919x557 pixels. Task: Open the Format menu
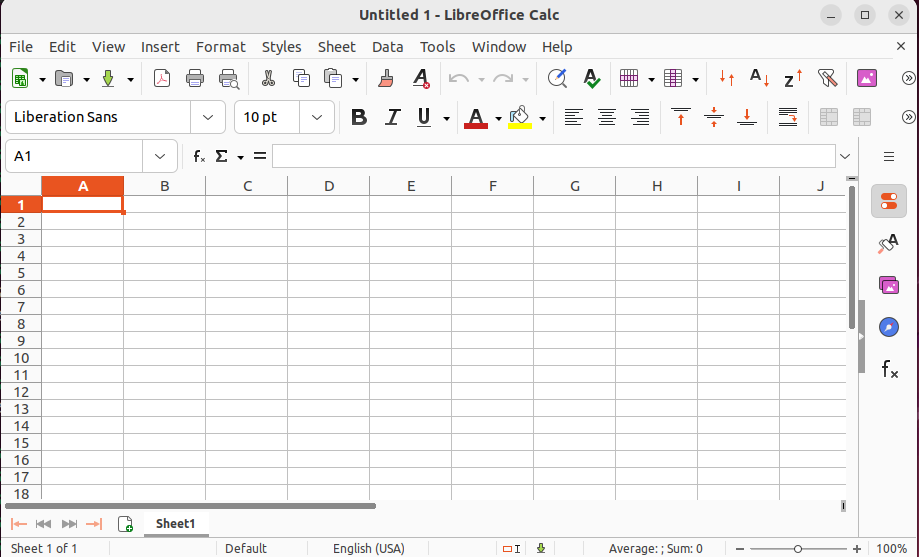(221, 47)
